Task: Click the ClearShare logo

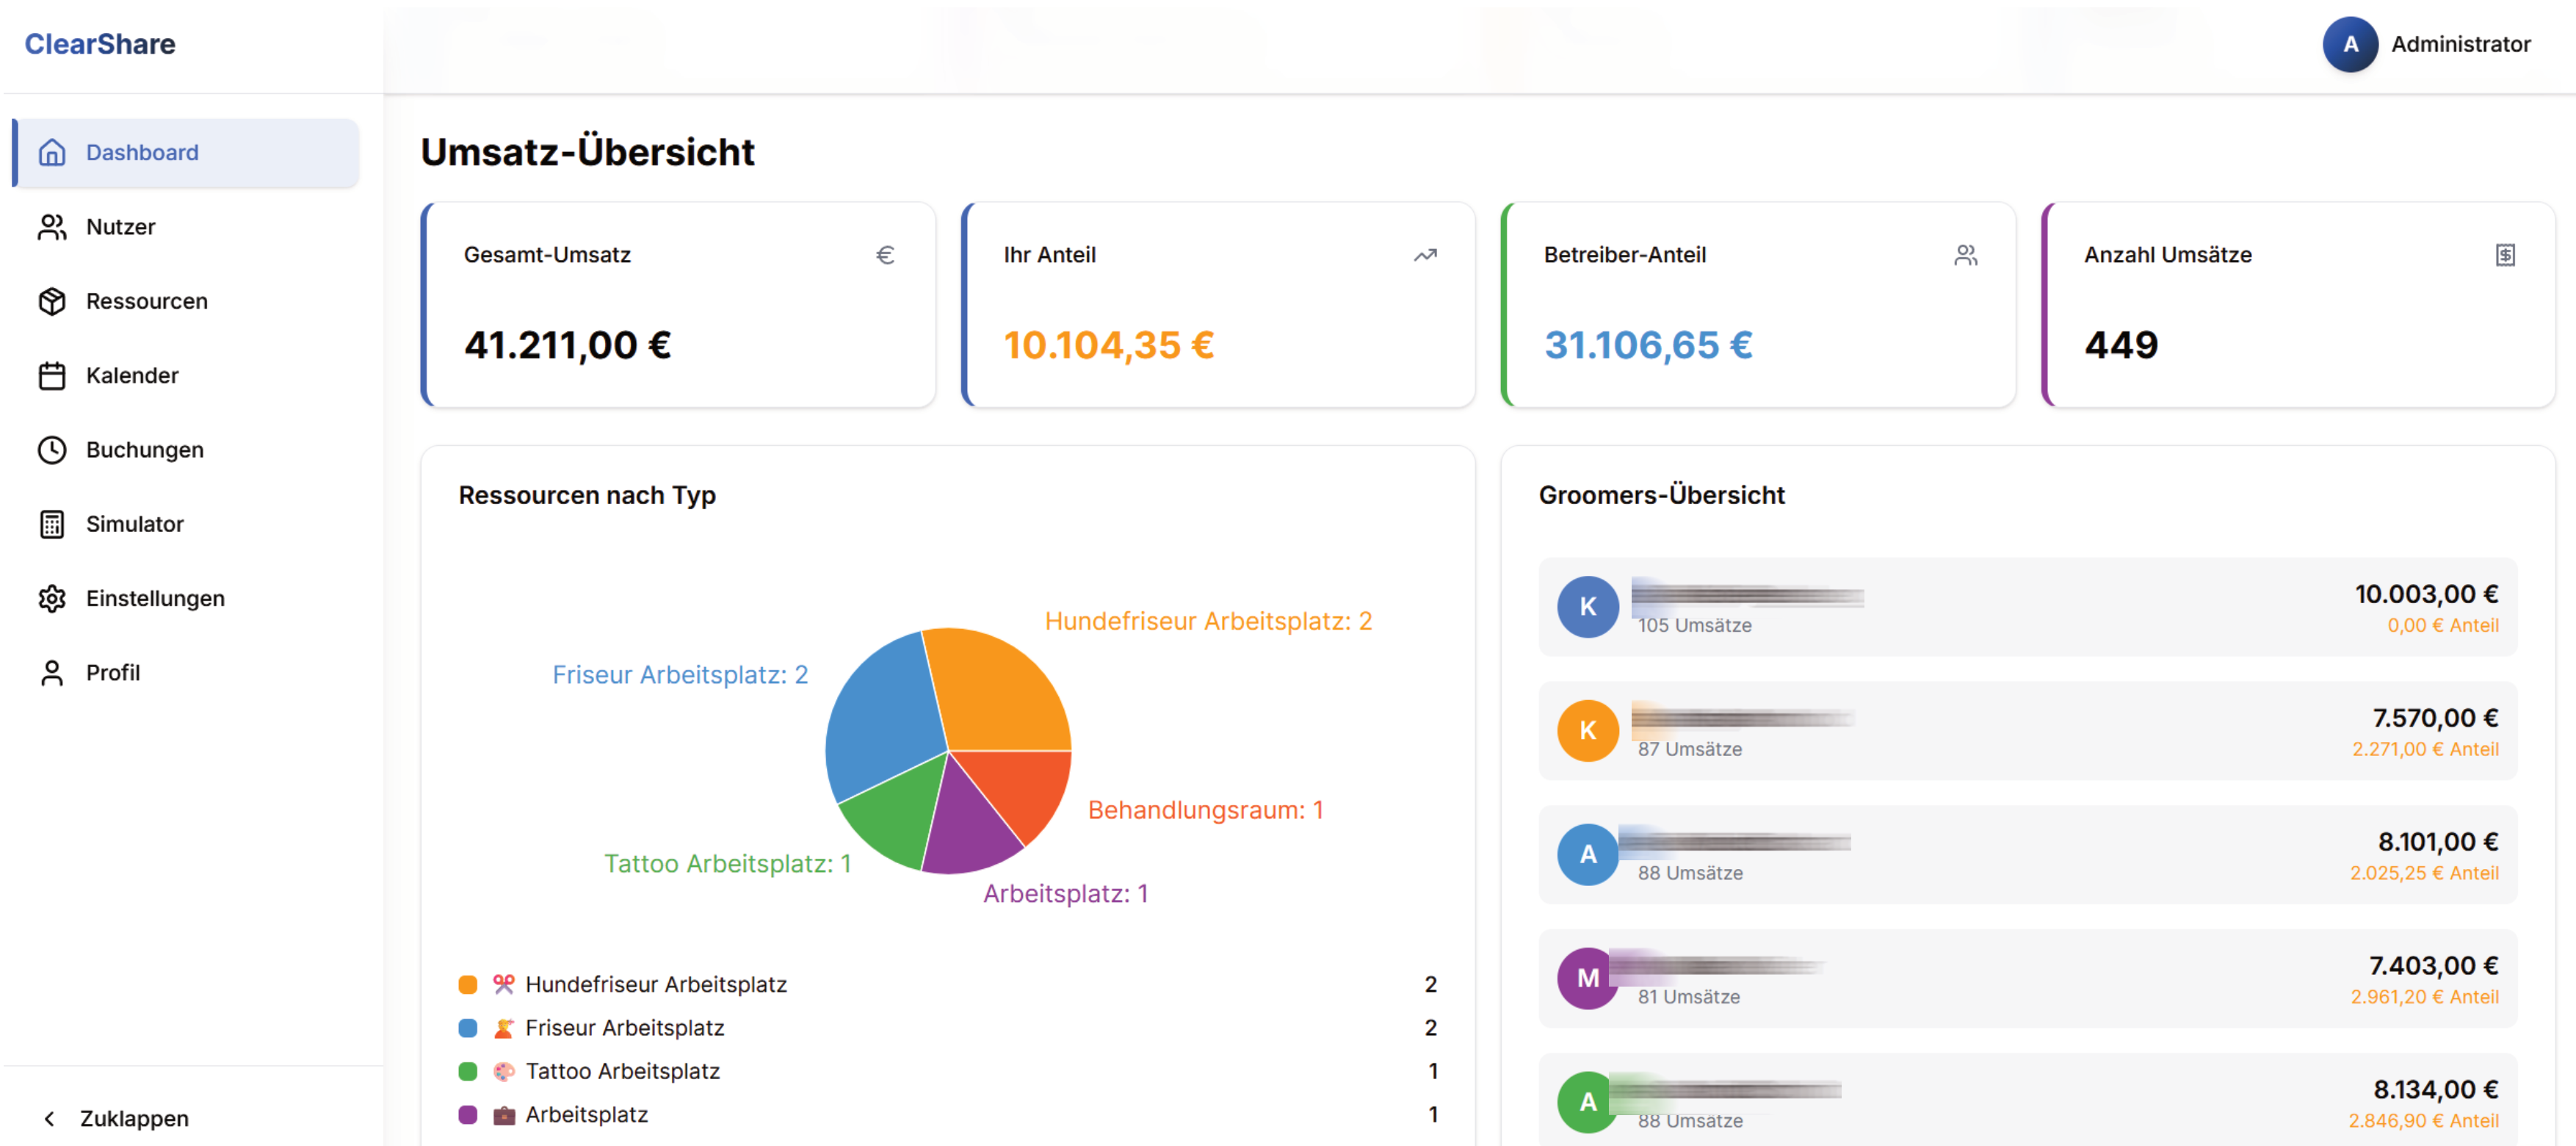Action: click(x=100, y=44)
